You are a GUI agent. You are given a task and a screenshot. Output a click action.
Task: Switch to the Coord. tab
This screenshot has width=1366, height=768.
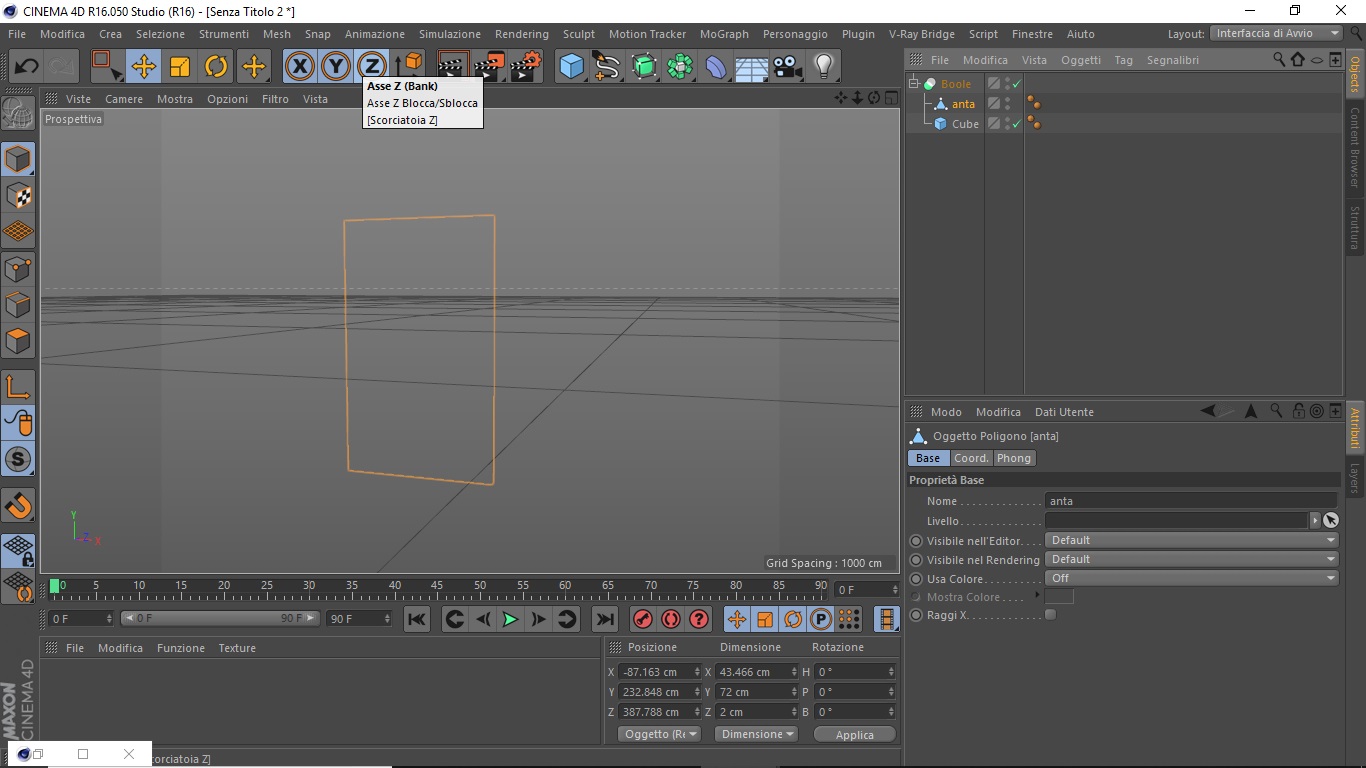coord(971,458)
